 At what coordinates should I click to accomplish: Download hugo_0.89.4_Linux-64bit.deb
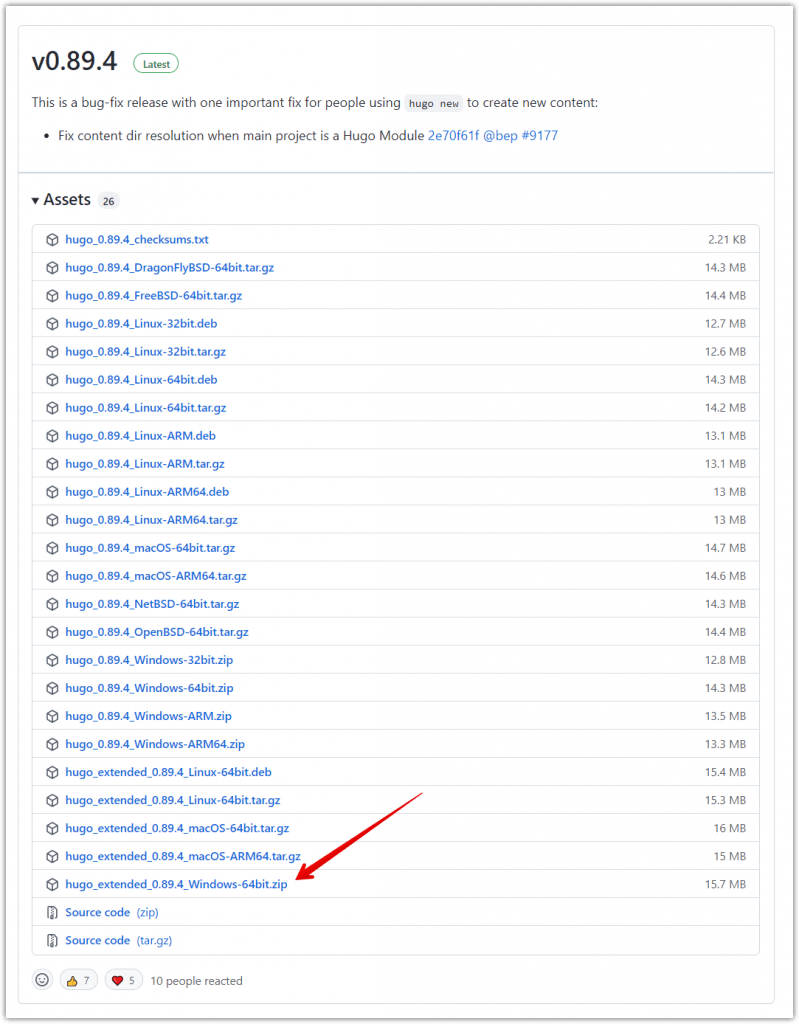tap(141, 380)
